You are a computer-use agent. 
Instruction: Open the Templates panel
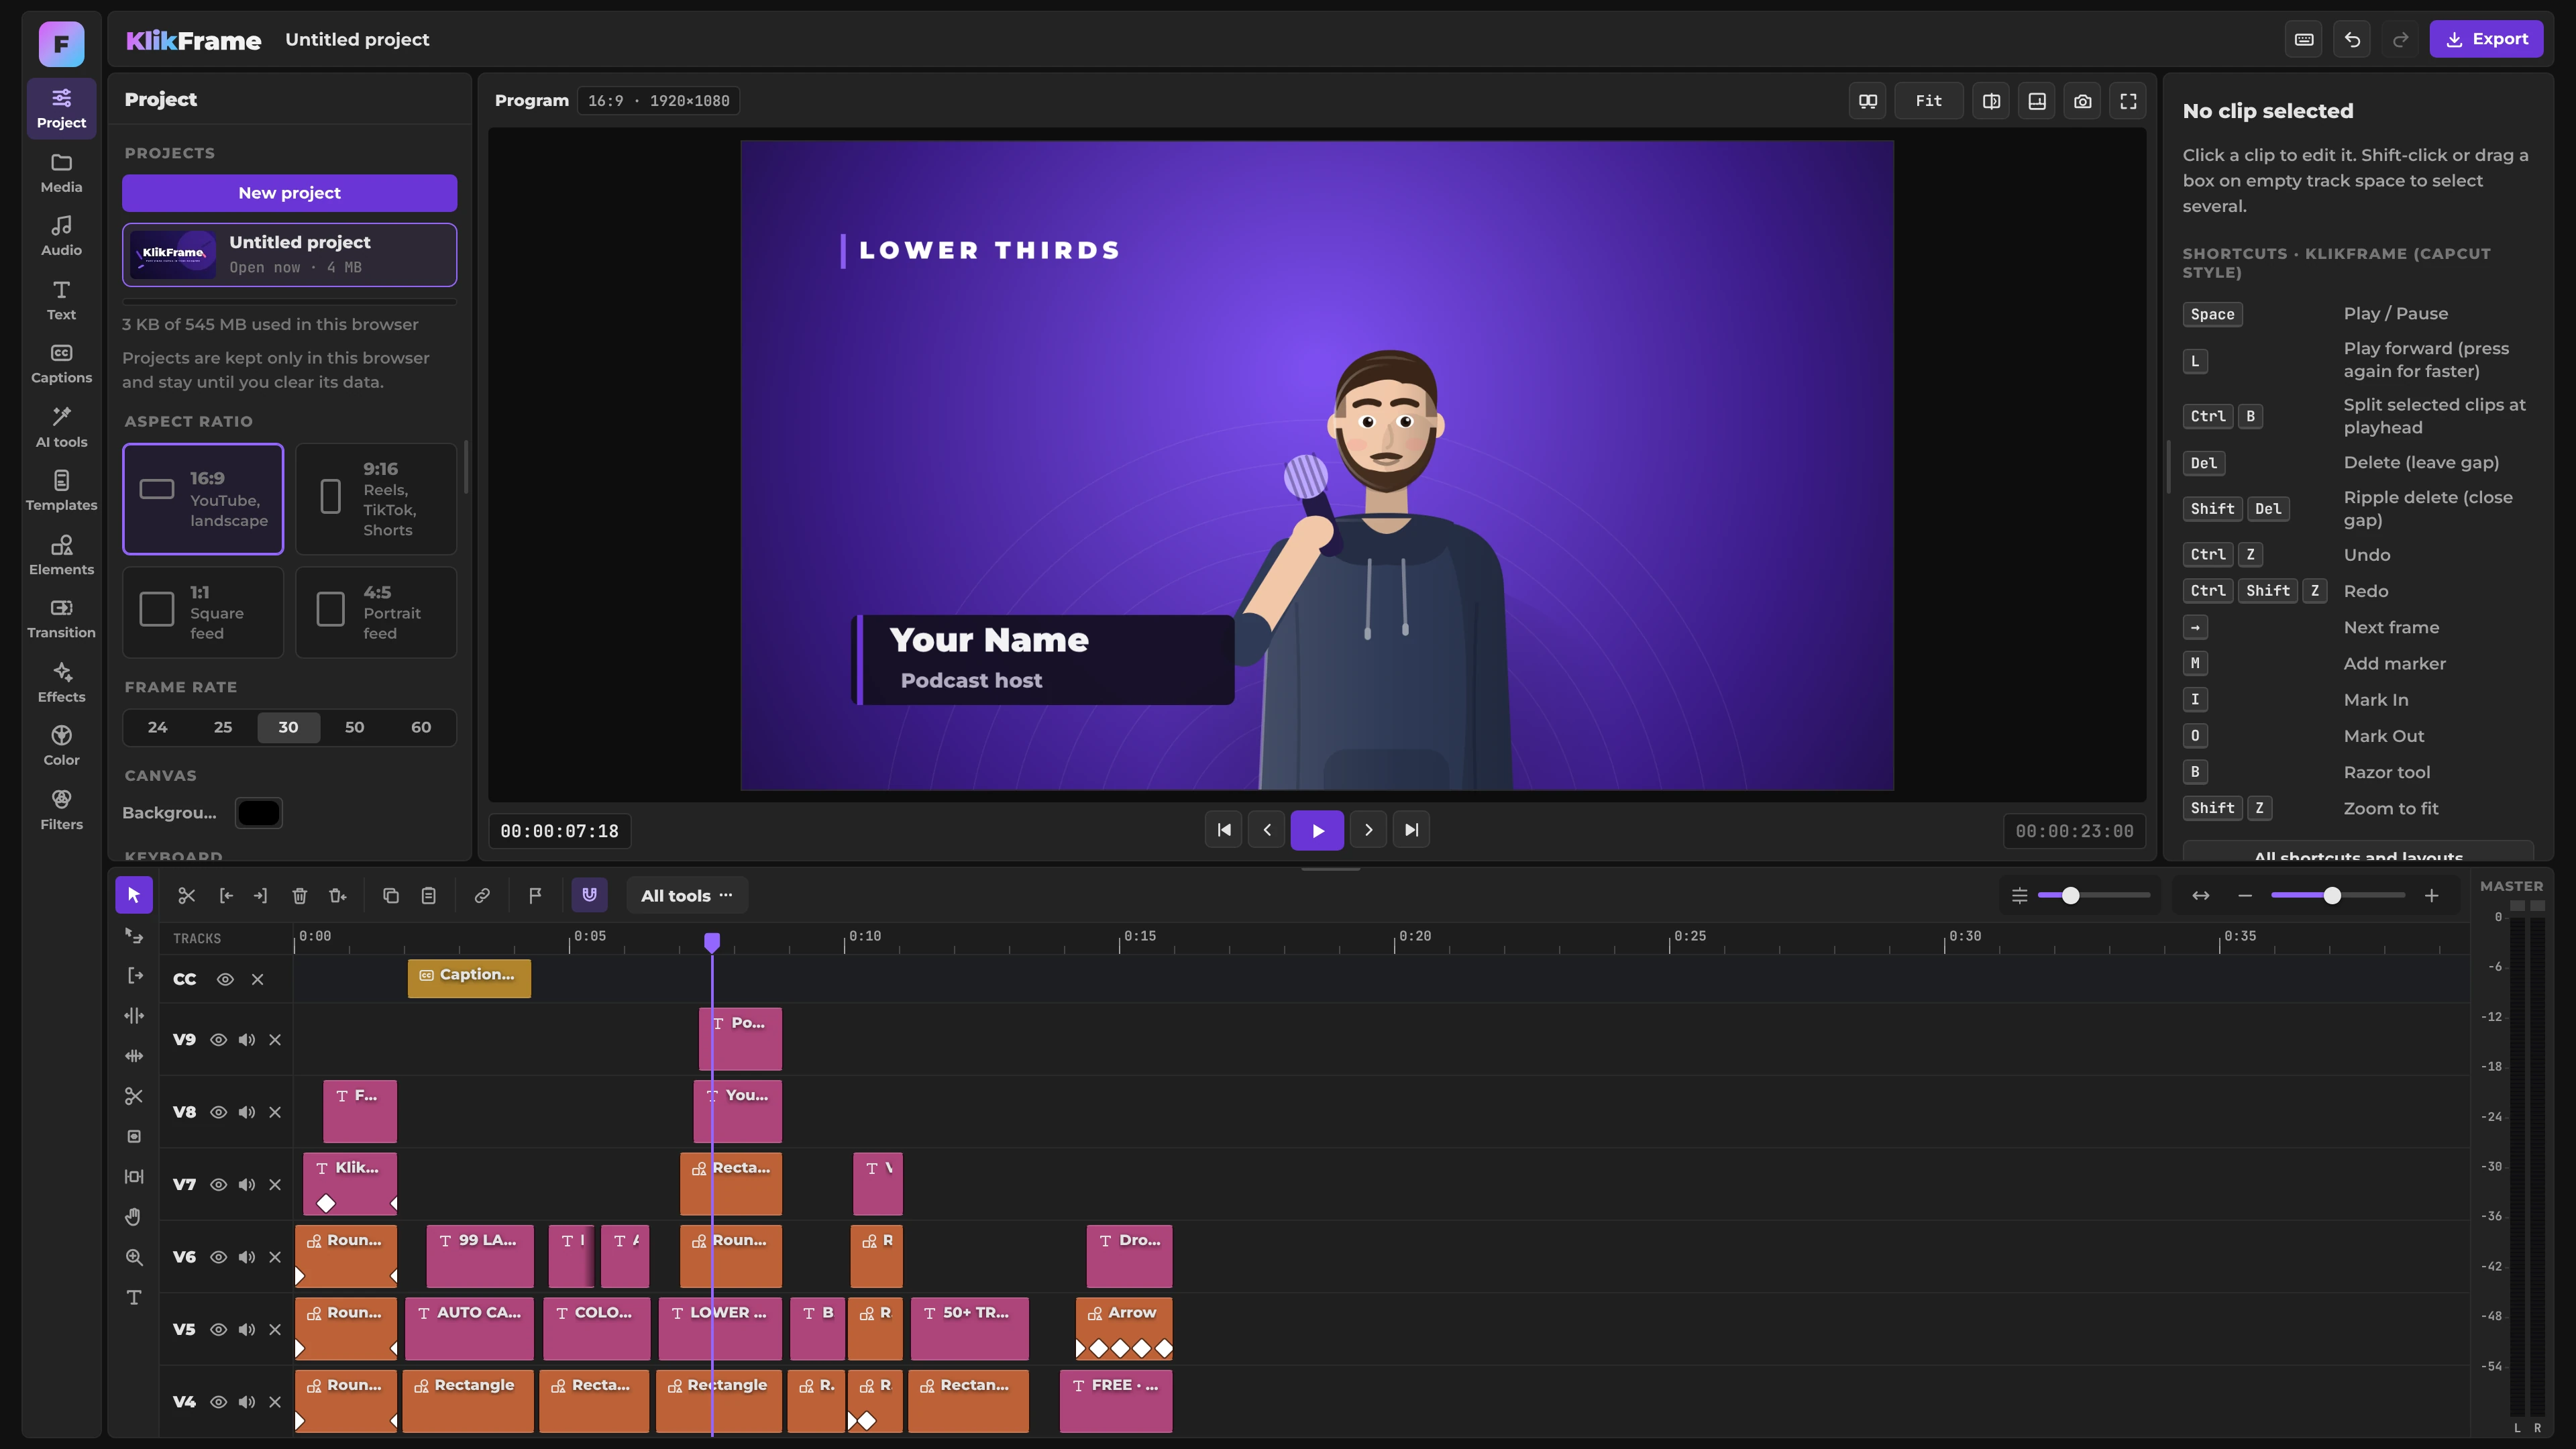tap(61, 491)
